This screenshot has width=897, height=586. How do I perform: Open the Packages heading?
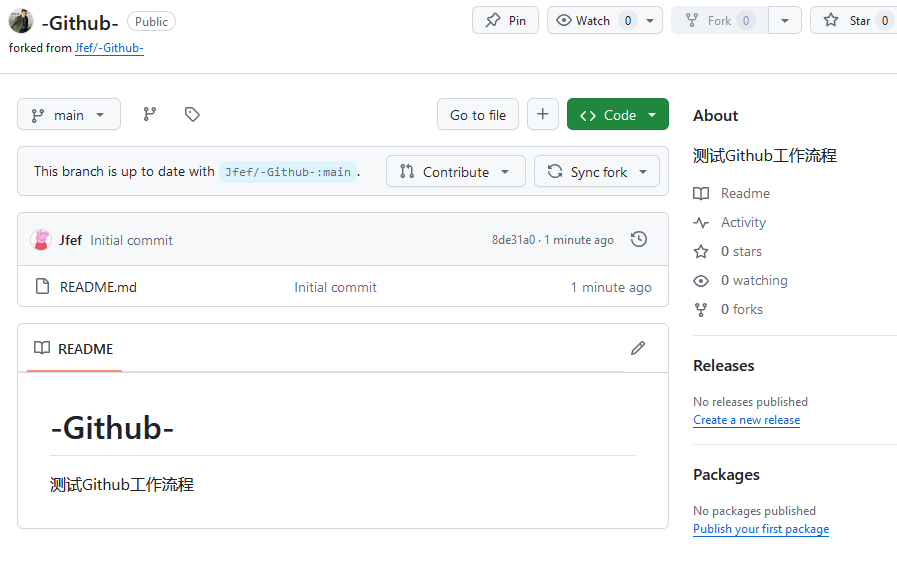click(x=726, y=475)
